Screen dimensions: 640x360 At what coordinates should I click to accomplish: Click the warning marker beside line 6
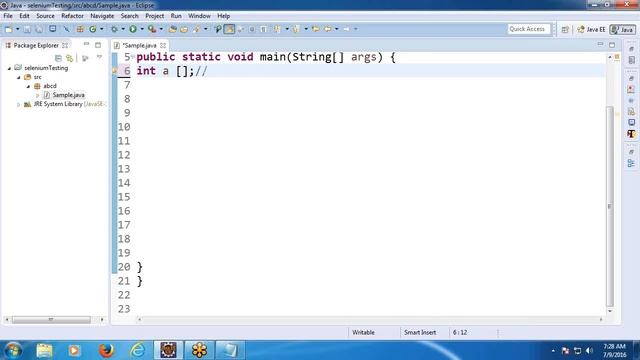click(x=115, y=71)
